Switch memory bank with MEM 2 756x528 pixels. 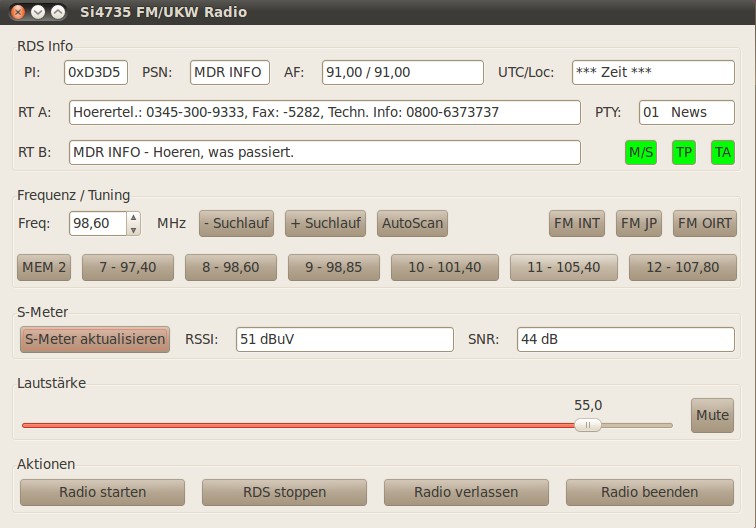coord(43,267)
